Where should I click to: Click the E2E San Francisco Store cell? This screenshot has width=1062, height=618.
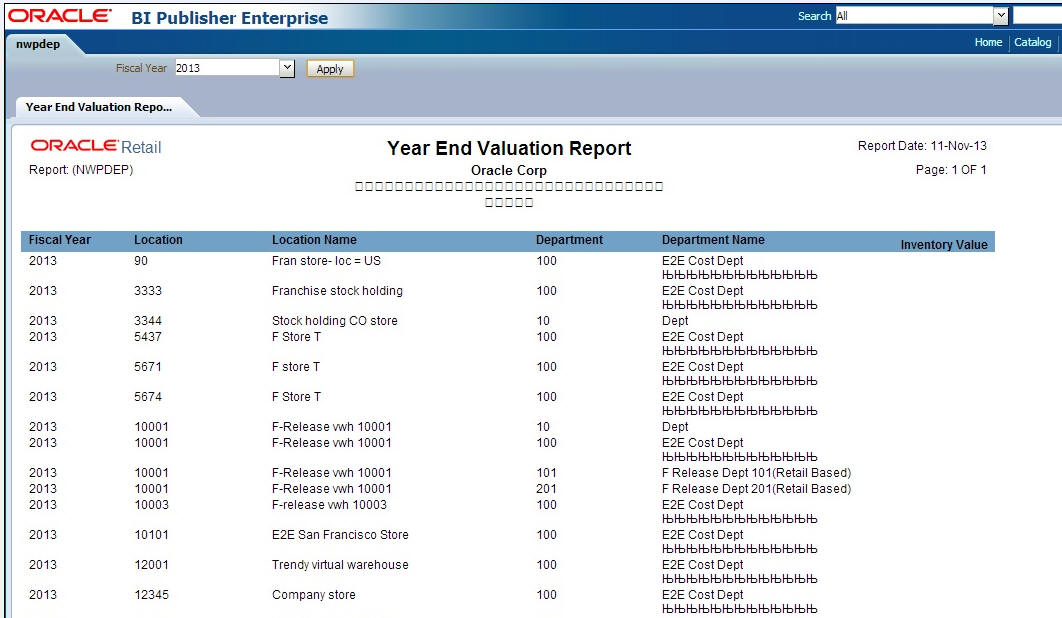pos(340,535)
